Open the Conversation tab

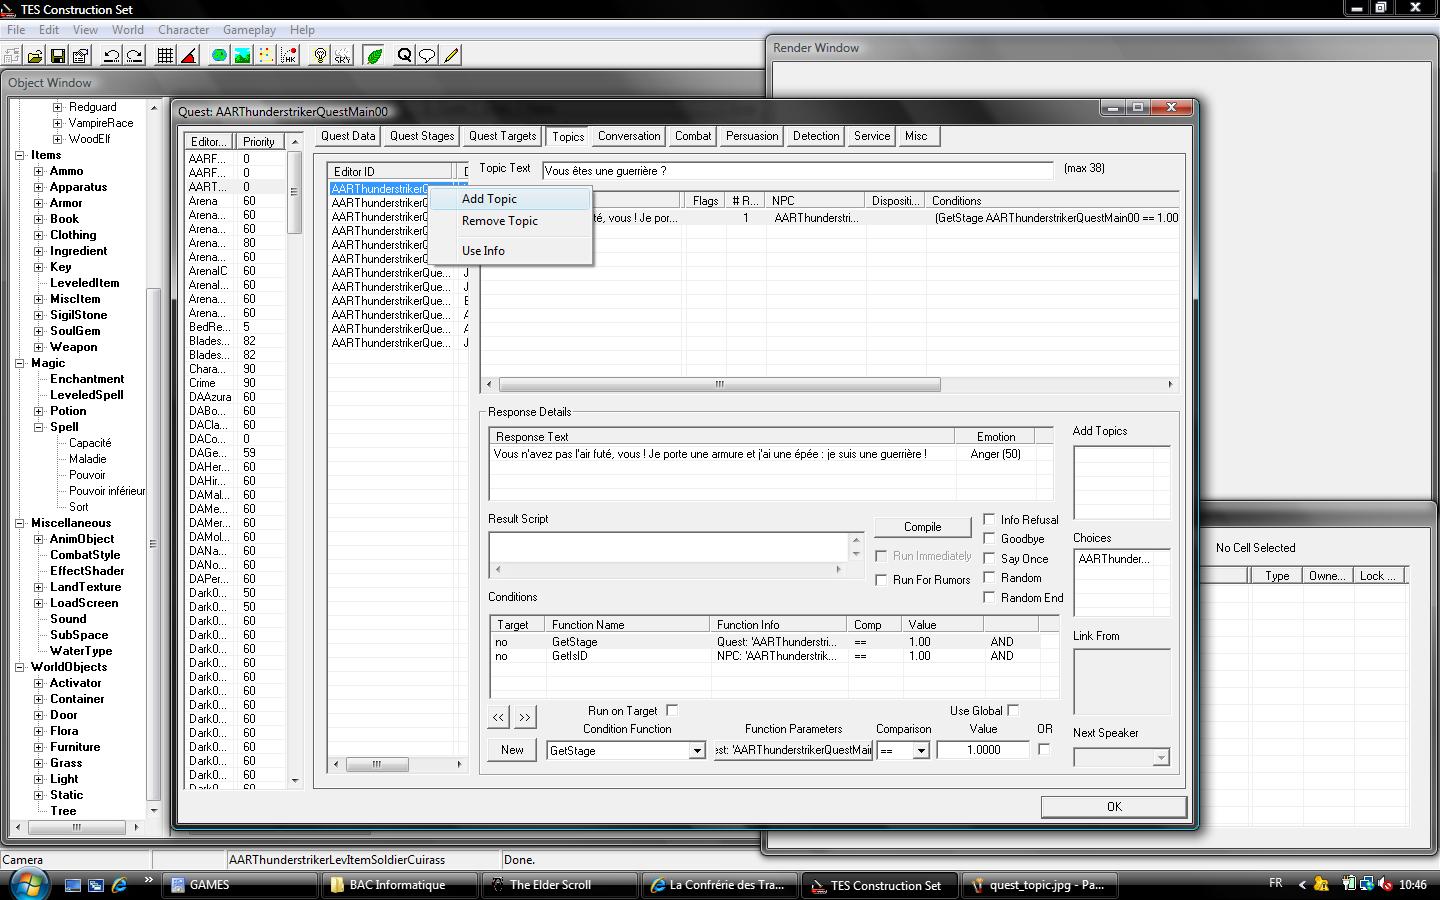(629, 136)
